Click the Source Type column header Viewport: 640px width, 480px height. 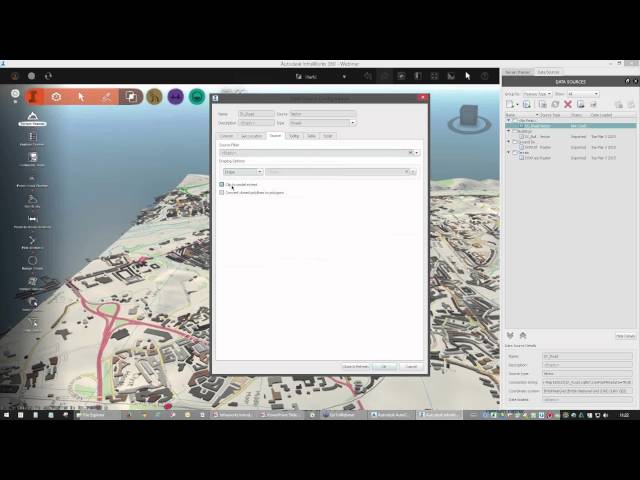coord(550,115)
